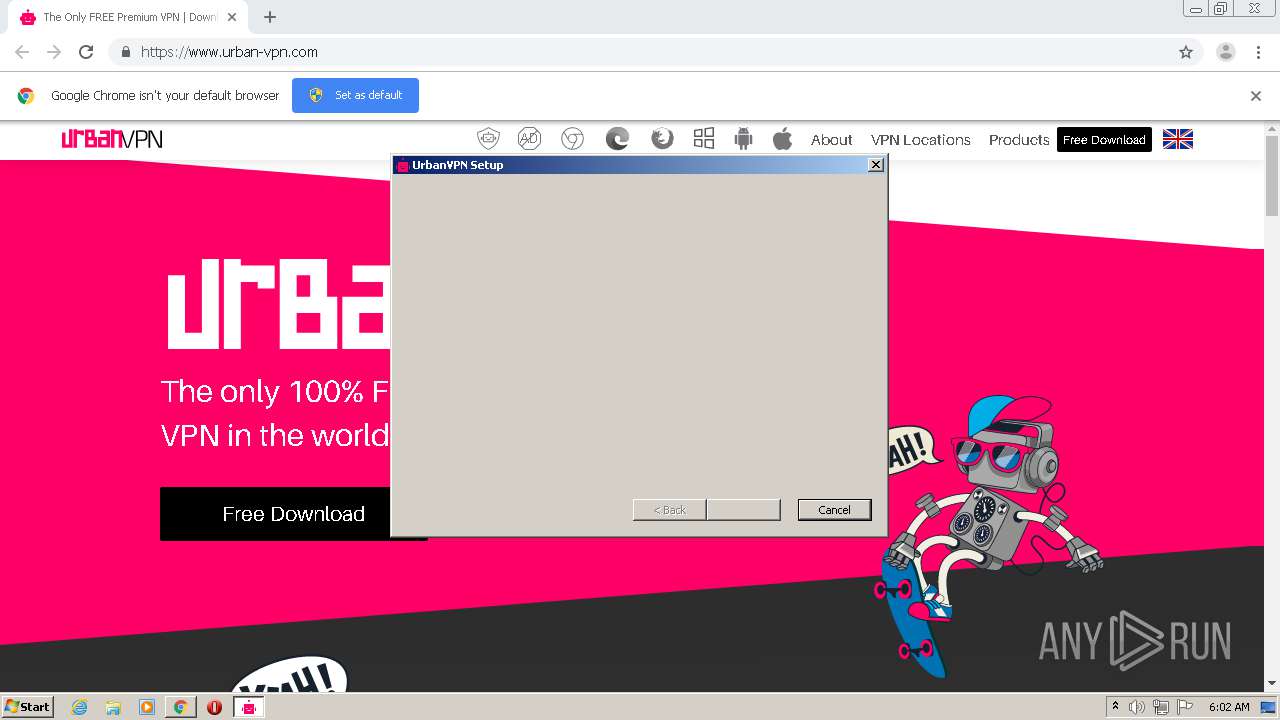1280x720 pixels.
Task: Show hidden system tray icons
Action: point(1115,707)
